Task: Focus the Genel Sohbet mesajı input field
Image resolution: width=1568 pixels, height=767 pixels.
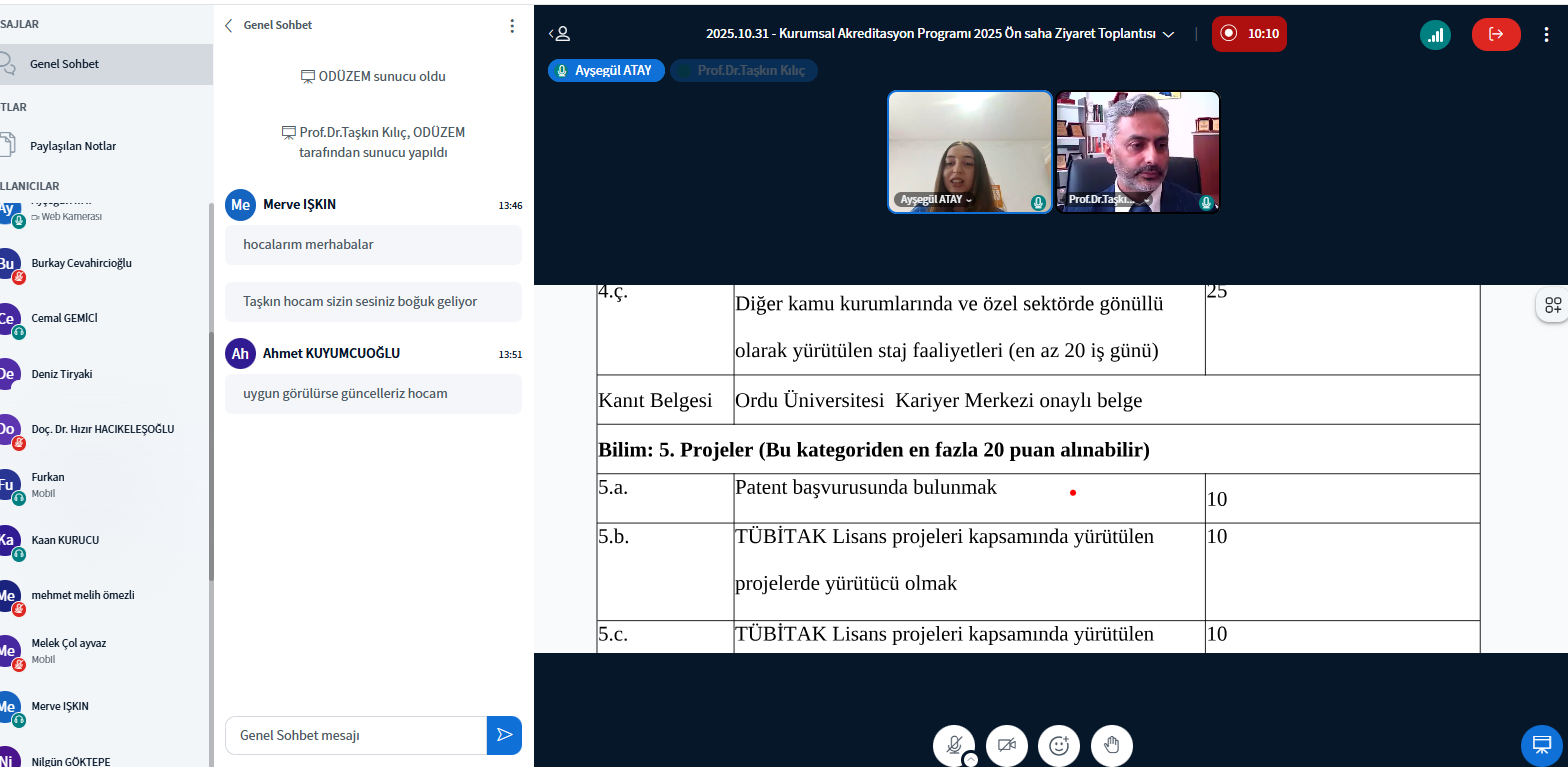Action: point(355,735)
